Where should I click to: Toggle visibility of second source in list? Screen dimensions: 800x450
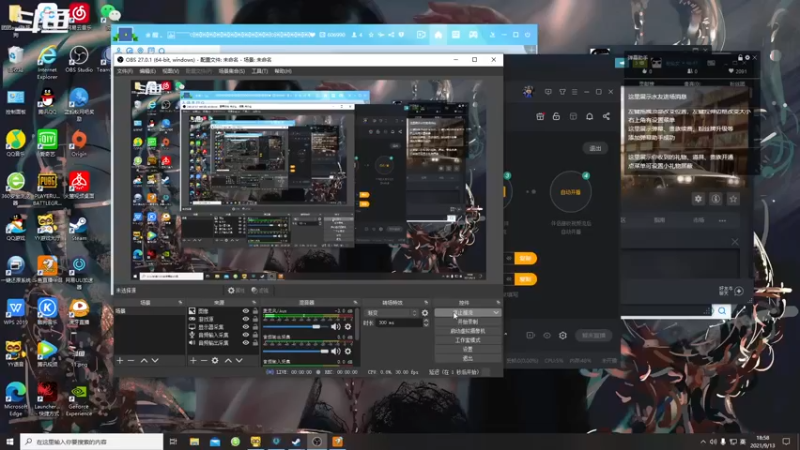click(245, 319)
